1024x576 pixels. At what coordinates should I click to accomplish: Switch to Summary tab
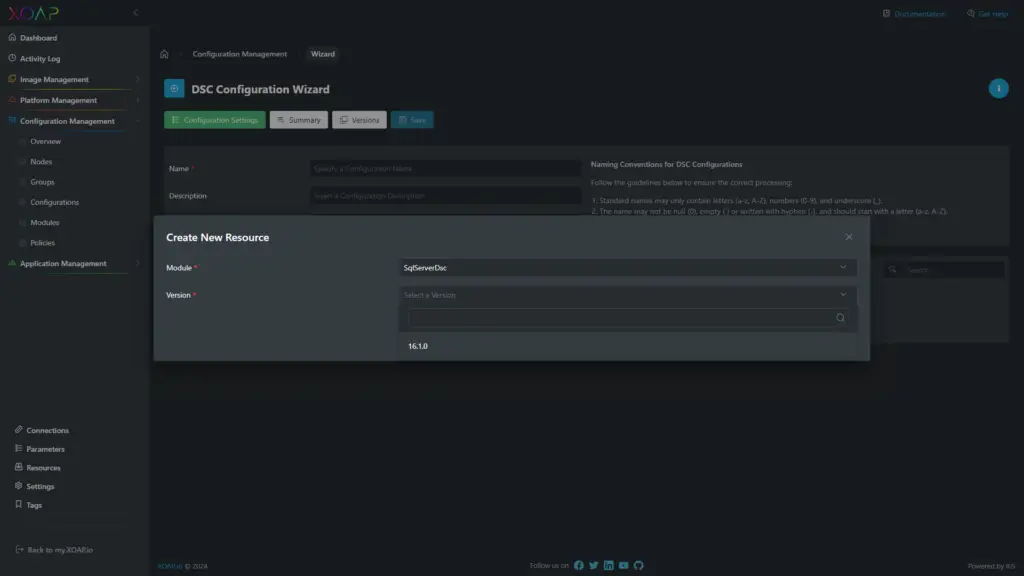click(298, 120)
